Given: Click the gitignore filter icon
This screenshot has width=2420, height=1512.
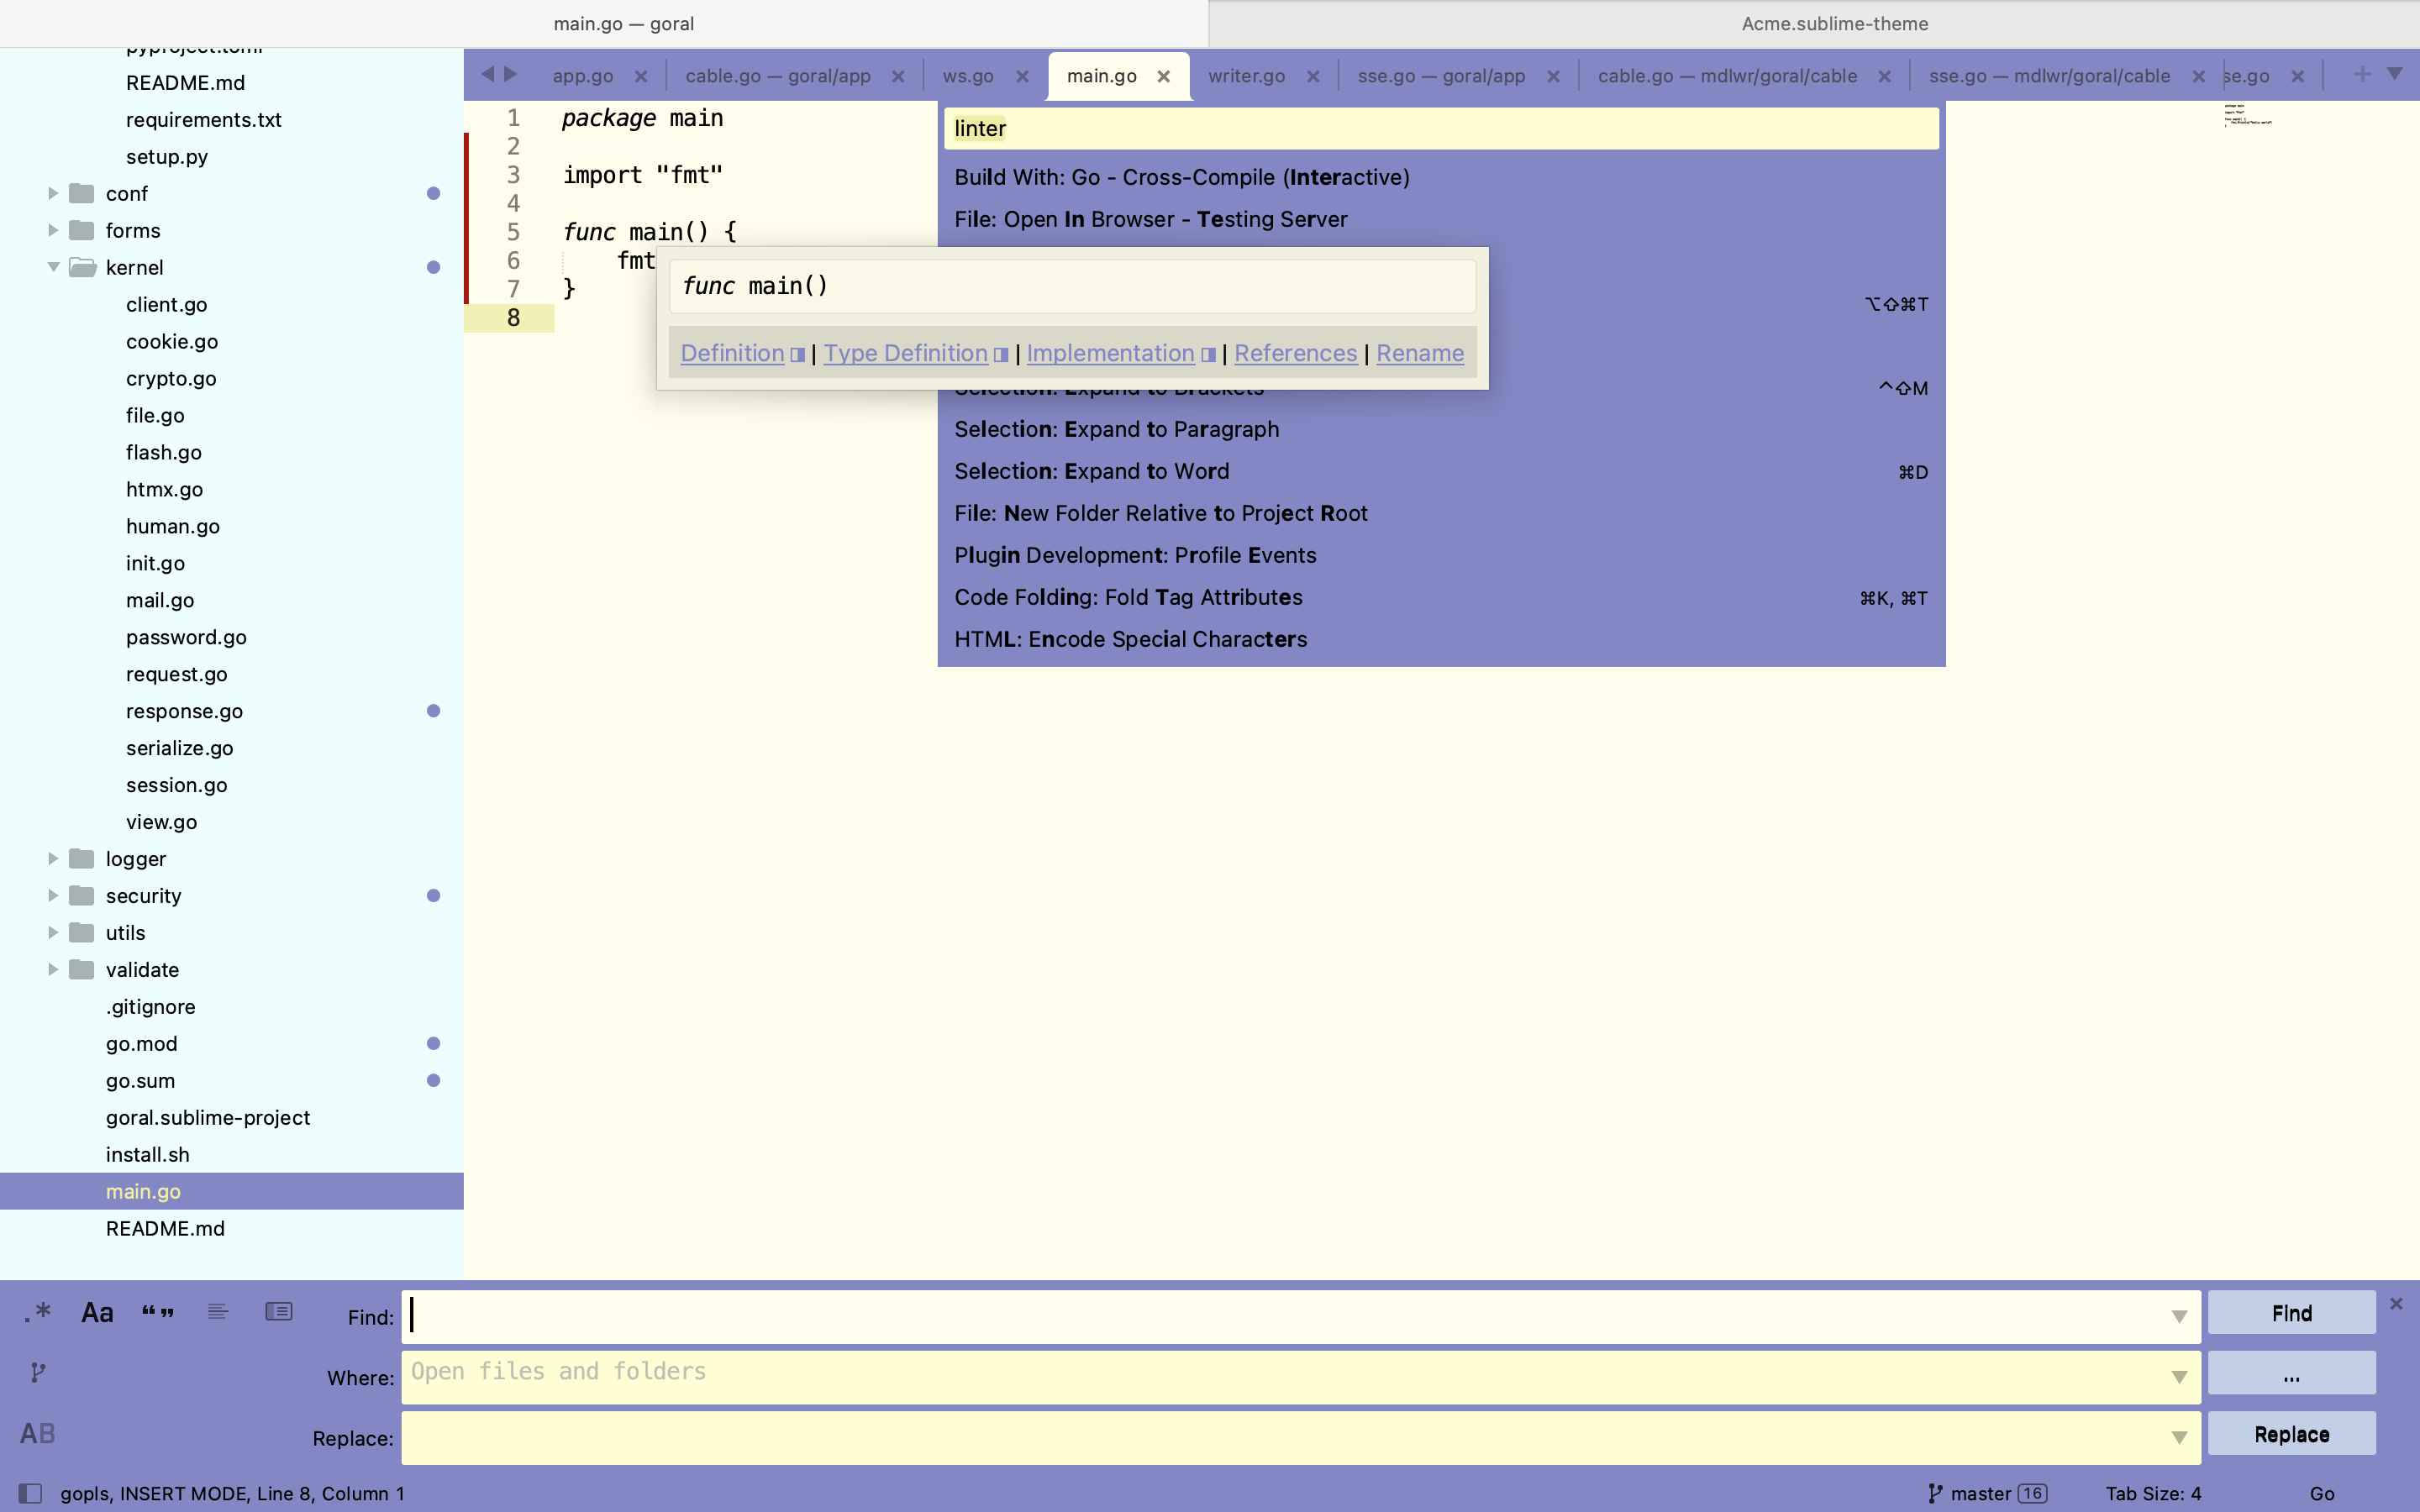Looking at the screenshot, I should (38, 1372).
